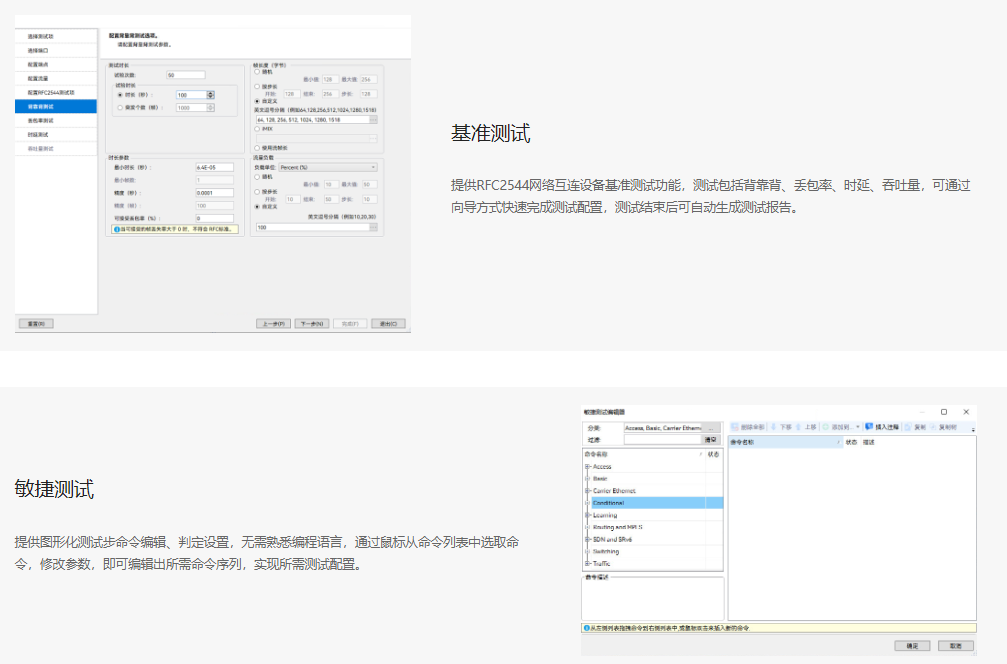Viewport: 1007px width, 664px height.
Task: Click the 确定 button in editor dialog
Action: coord(911,646)
